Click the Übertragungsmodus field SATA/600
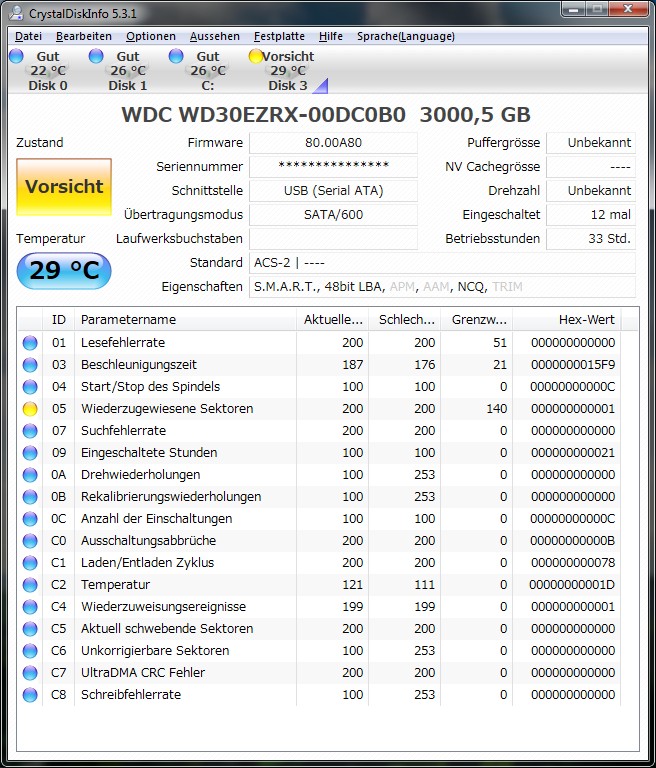The width and height of the screenshot is (656, 768). [333, 215]
